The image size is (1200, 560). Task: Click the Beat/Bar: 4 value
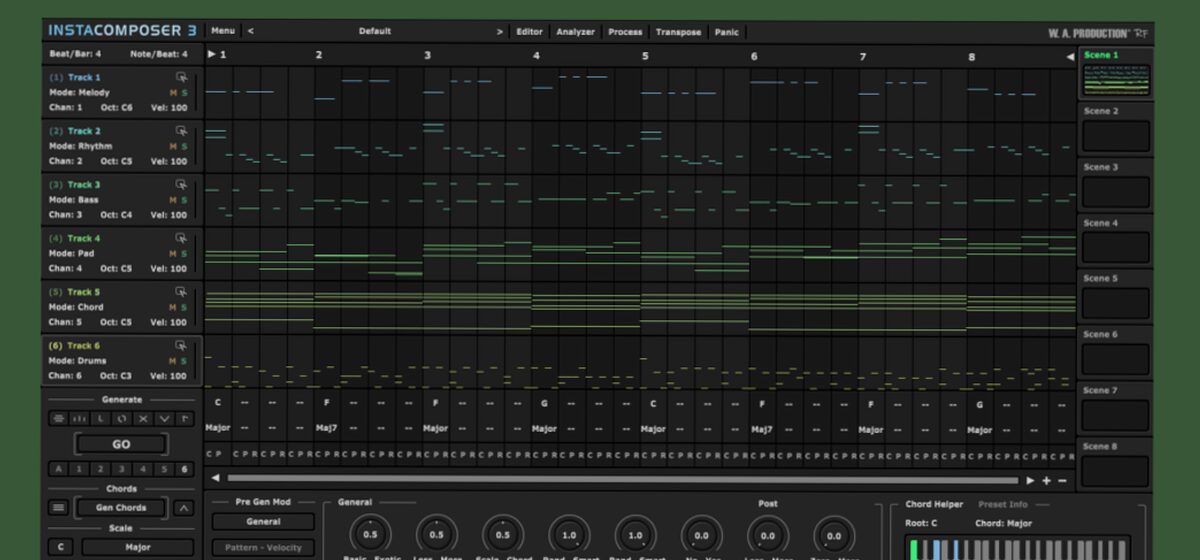tap(75, 54)
